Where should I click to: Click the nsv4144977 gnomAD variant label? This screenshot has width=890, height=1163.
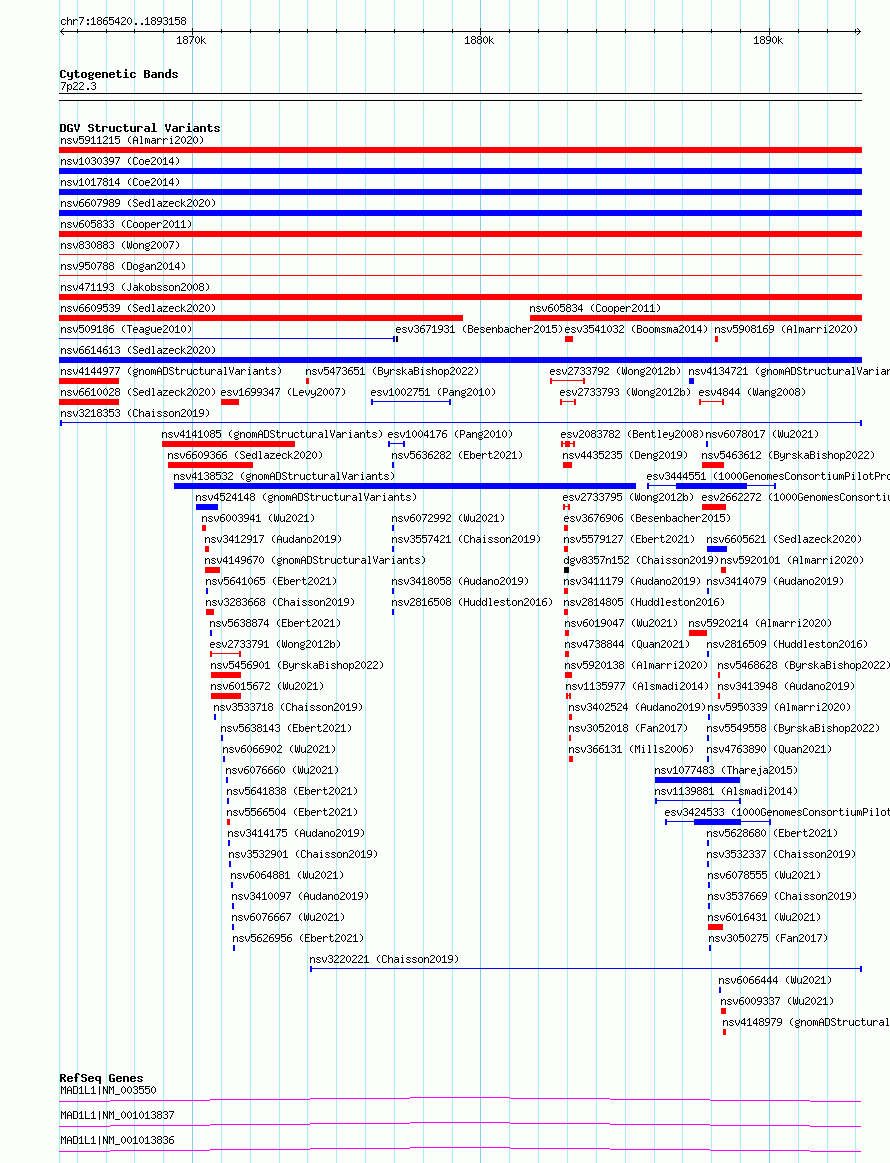171,371
